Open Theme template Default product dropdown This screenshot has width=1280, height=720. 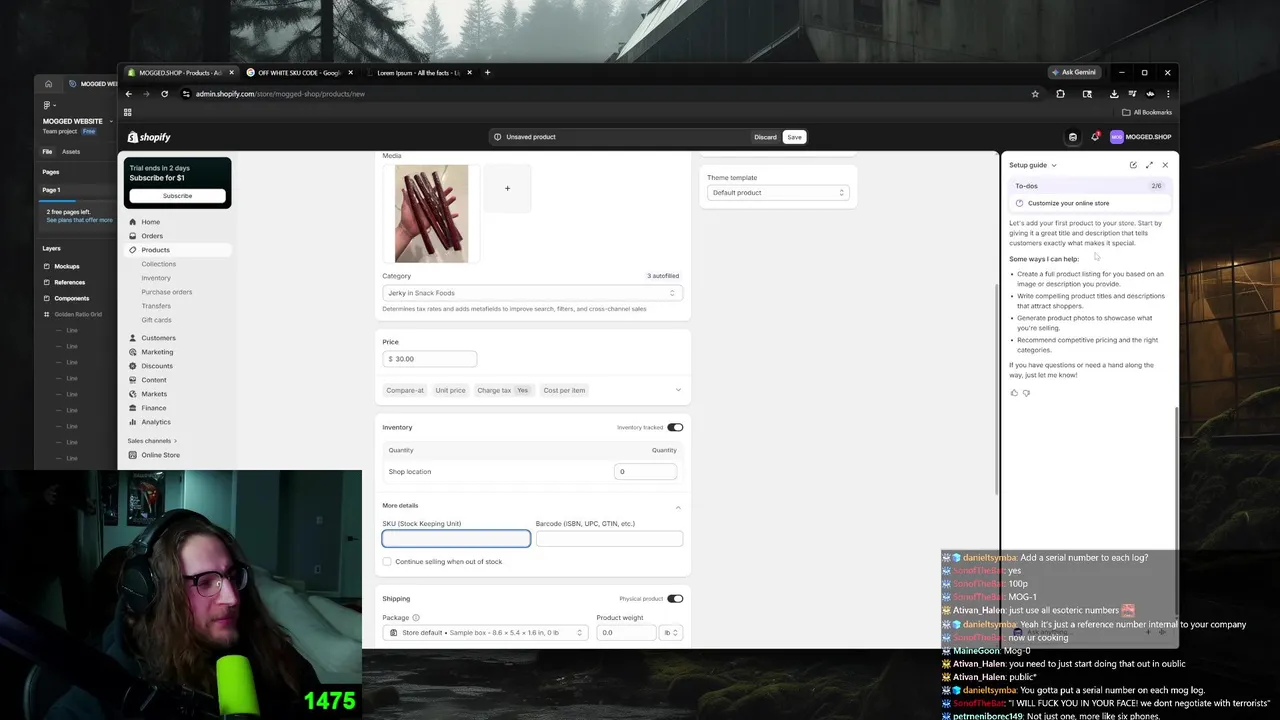[778, 192]
